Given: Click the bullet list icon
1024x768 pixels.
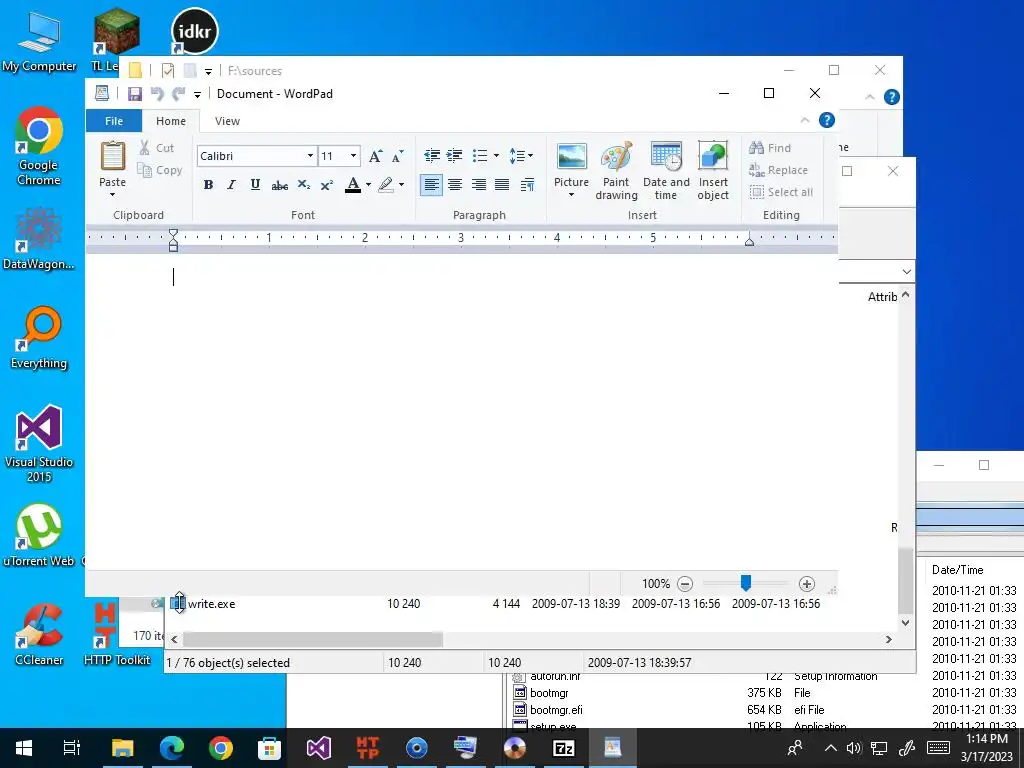Looking at the screenshot, I should click(480, 155).
